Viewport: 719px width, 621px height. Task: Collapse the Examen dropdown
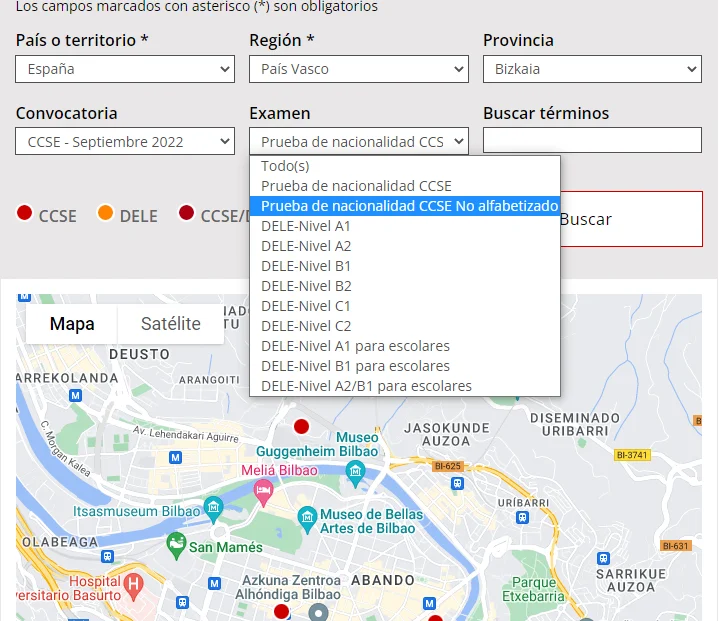[359, 141]
